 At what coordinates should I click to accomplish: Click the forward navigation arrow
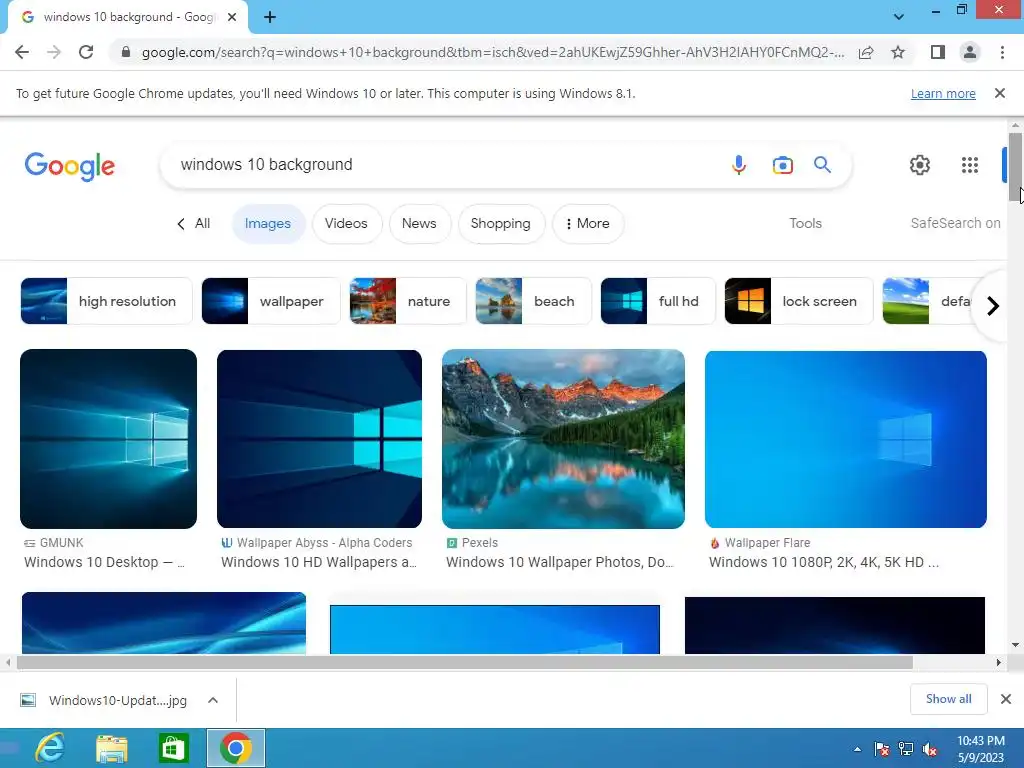[54, 52]
